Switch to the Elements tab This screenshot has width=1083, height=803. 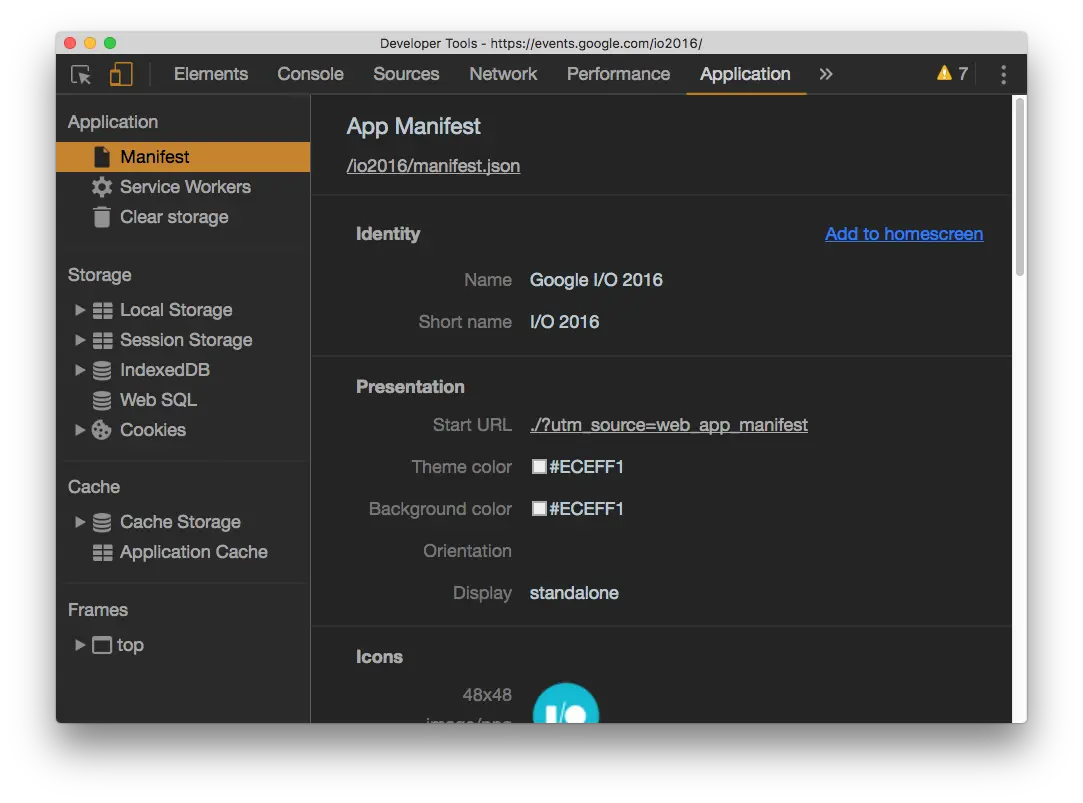[x=211, y=74]
